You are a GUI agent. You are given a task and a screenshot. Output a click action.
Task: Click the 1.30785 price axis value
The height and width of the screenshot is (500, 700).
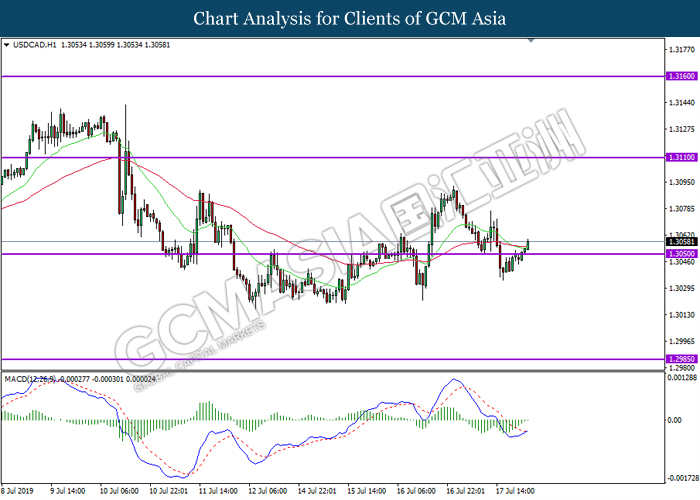coord(682,208)
